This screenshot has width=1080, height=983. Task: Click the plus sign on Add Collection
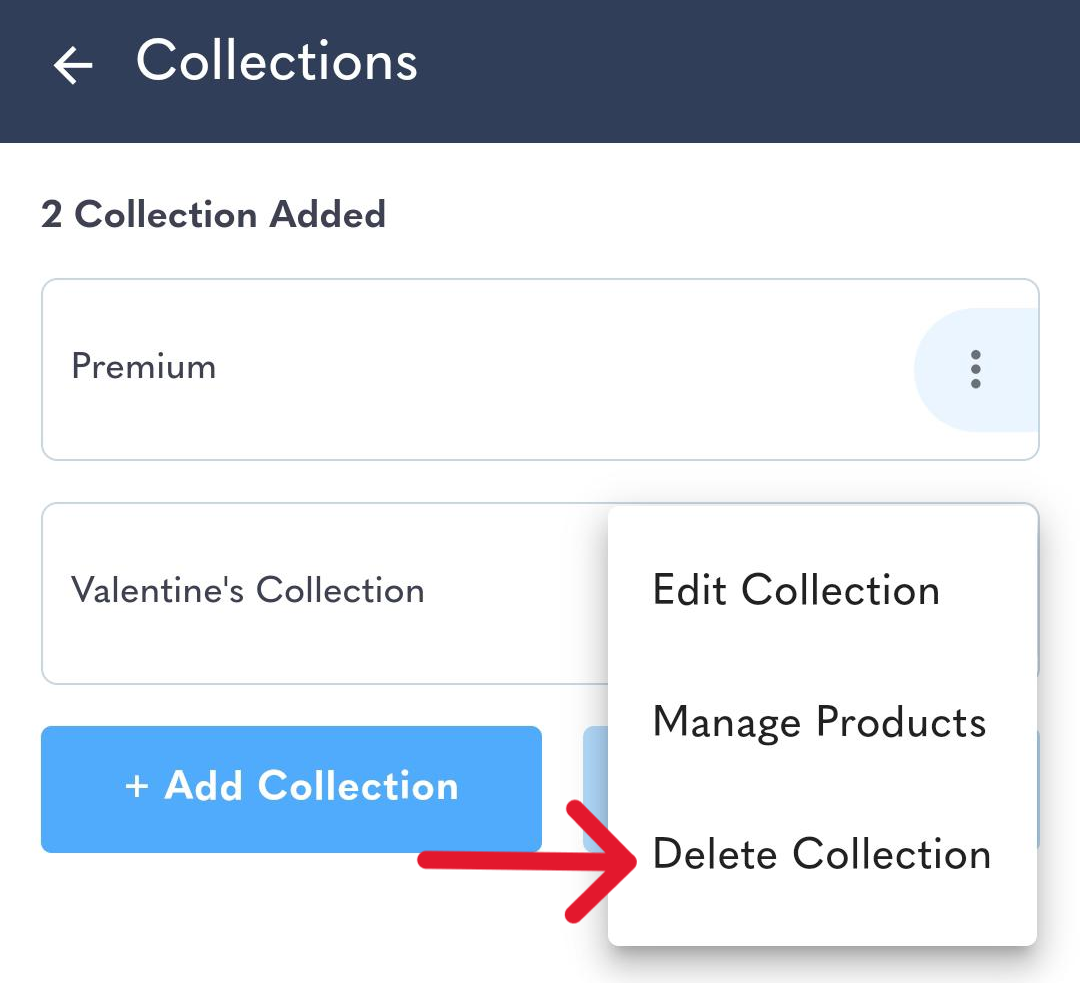click(136, 786)
